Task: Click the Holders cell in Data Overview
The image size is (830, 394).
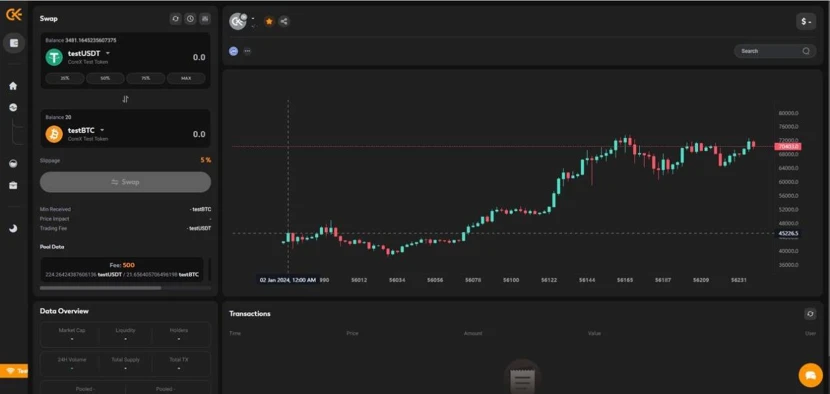Action: [179, 335]
